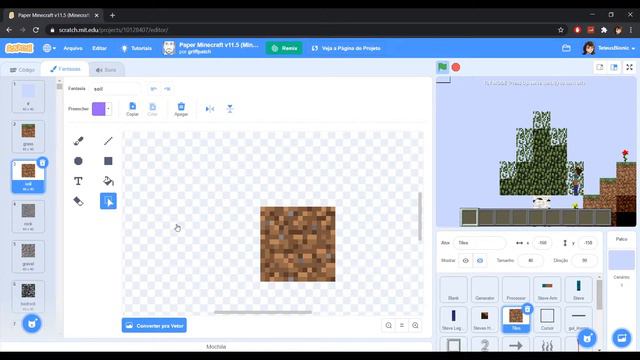This screenshot has width=640, height=360.
Task: Click the sprite name field 'Tiles'
Action: coord(480,243)
